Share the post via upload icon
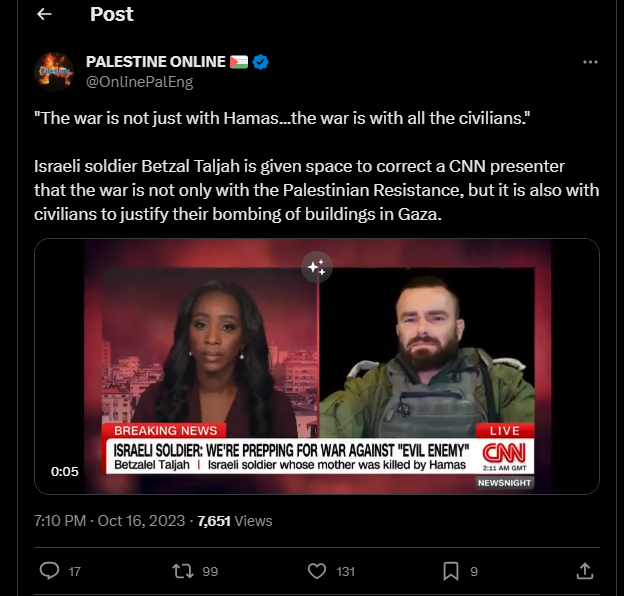The height and width of the screenshot is (596, 624). 585,571
